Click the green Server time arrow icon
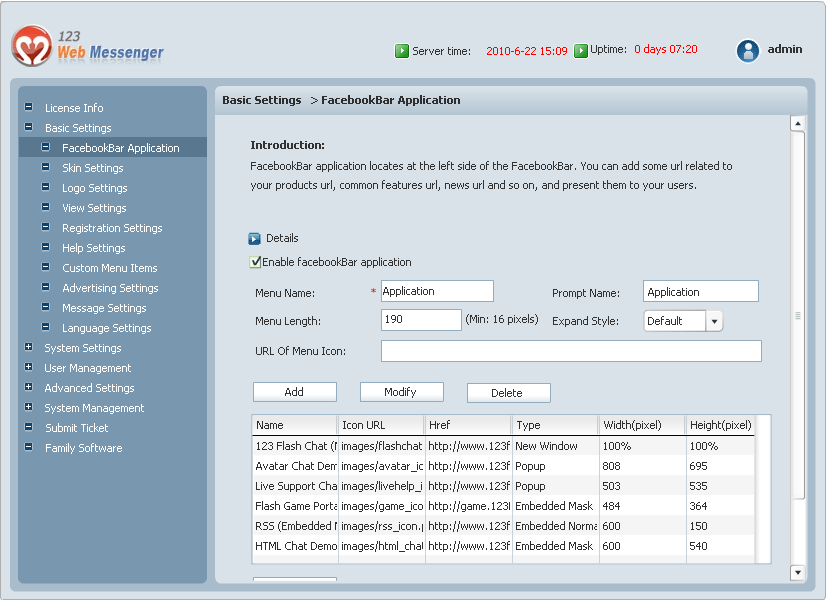 [x=401, y=51]
